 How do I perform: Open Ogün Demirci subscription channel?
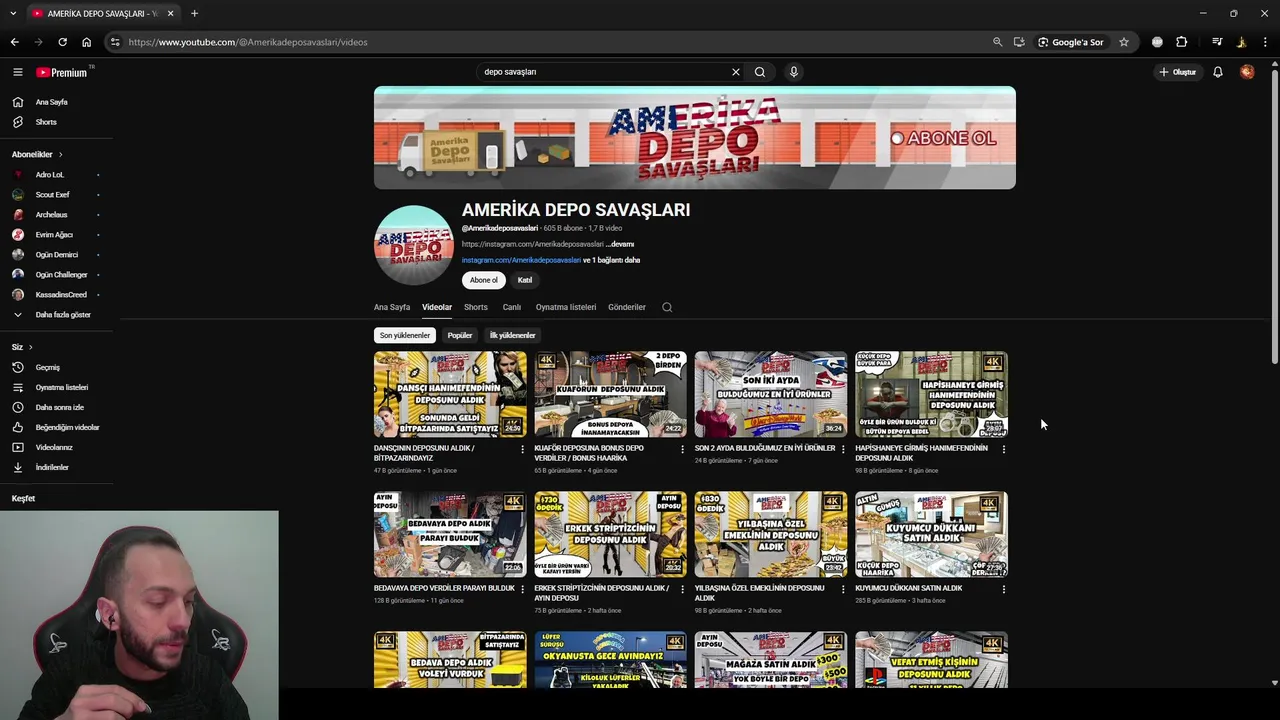(x=56, y=255)
